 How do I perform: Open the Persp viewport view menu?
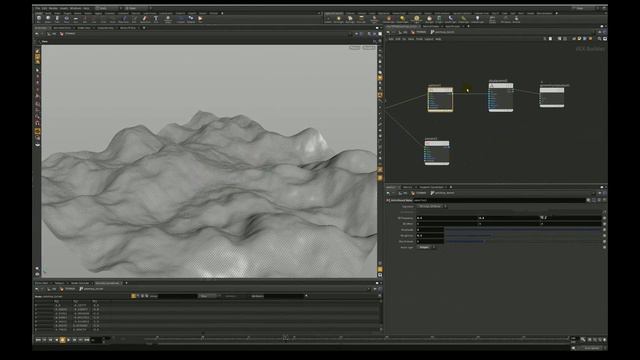[355, 48]
